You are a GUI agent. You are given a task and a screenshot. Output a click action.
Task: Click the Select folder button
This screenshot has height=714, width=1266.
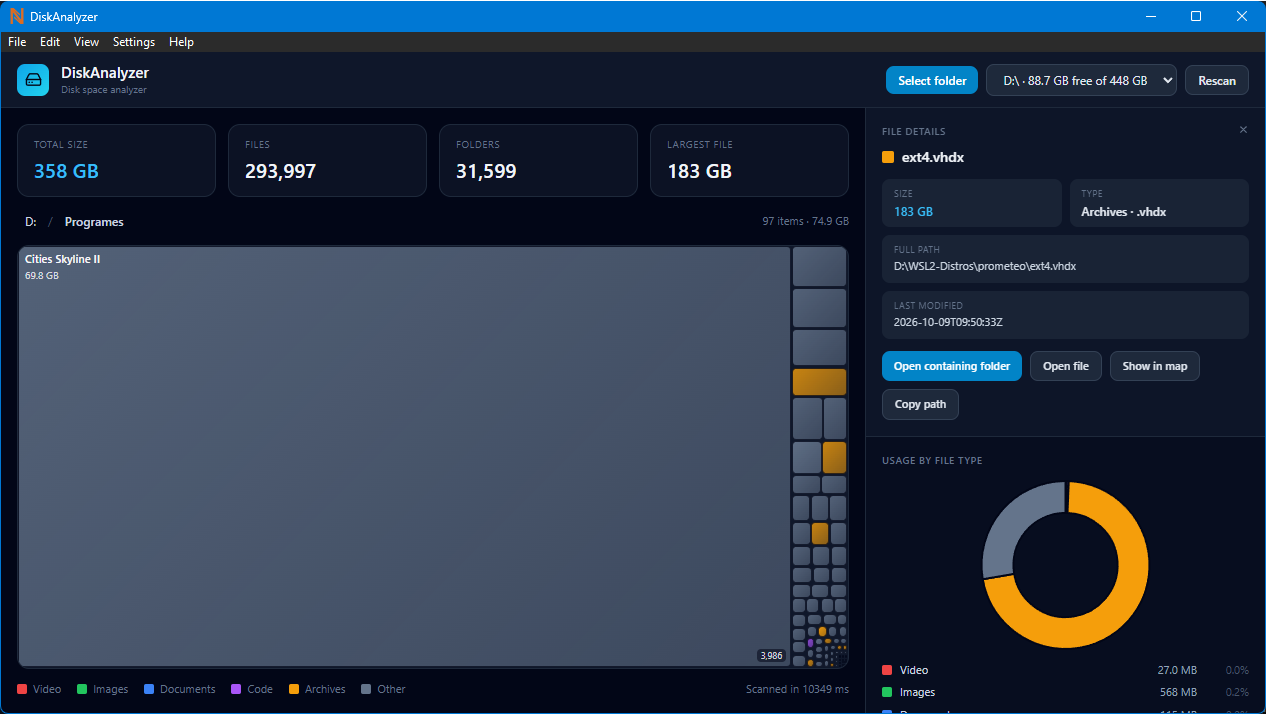(x=932, y=80)
